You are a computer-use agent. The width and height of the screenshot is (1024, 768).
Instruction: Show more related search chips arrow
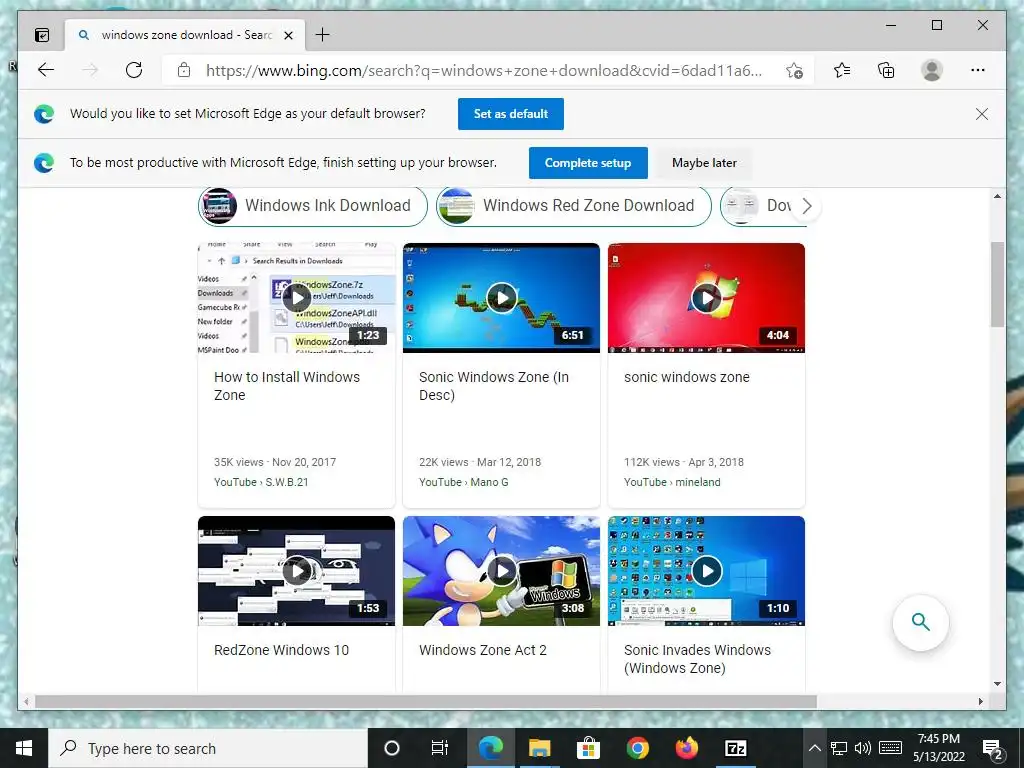(807, 206)
